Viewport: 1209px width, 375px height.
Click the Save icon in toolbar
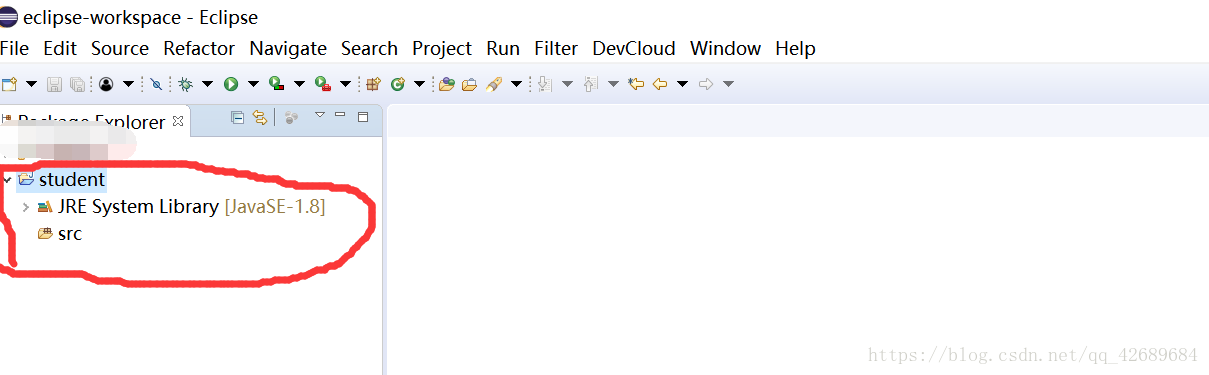[54, 84]
